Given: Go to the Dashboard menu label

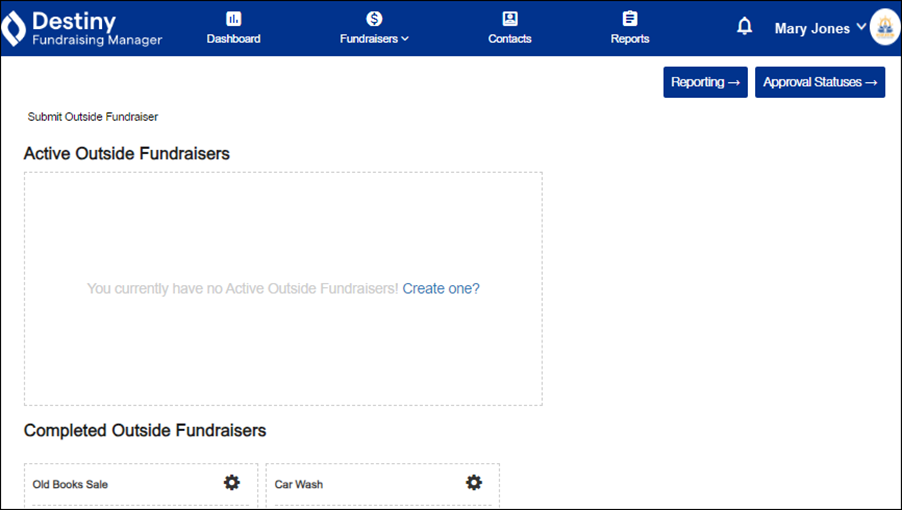Looking at the screenshot, I should point(234,39).
